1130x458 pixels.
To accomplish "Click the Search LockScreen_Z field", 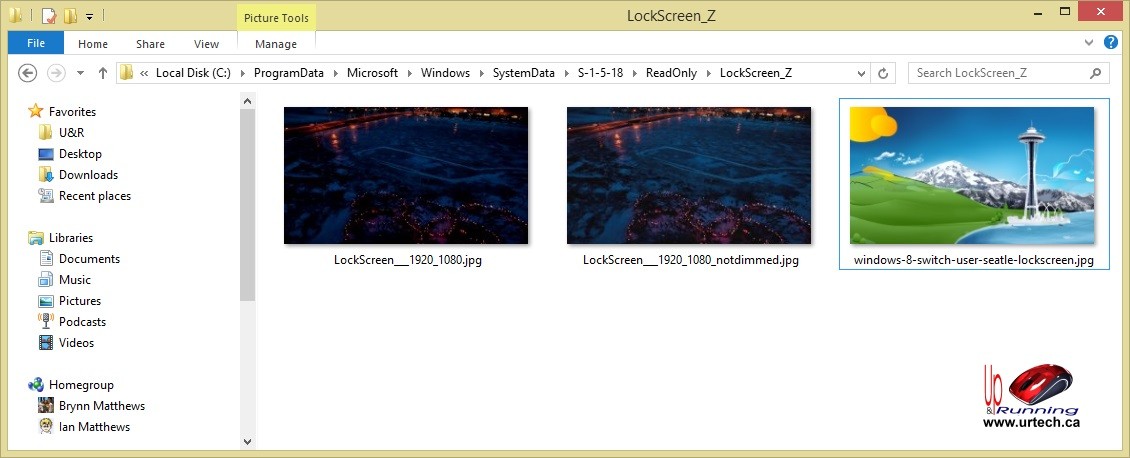I will click(x=1000, y=73).
